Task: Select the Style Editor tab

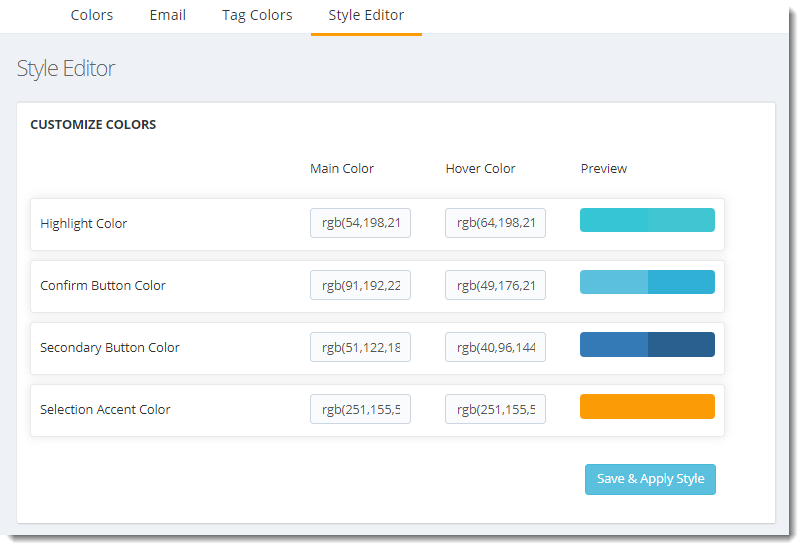Action: (x=366, y=15)
